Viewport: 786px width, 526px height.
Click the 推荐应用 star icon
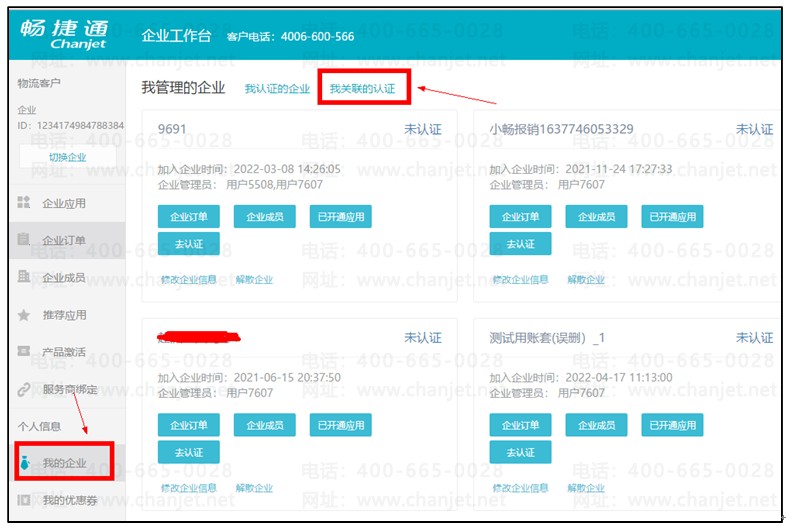24,315
